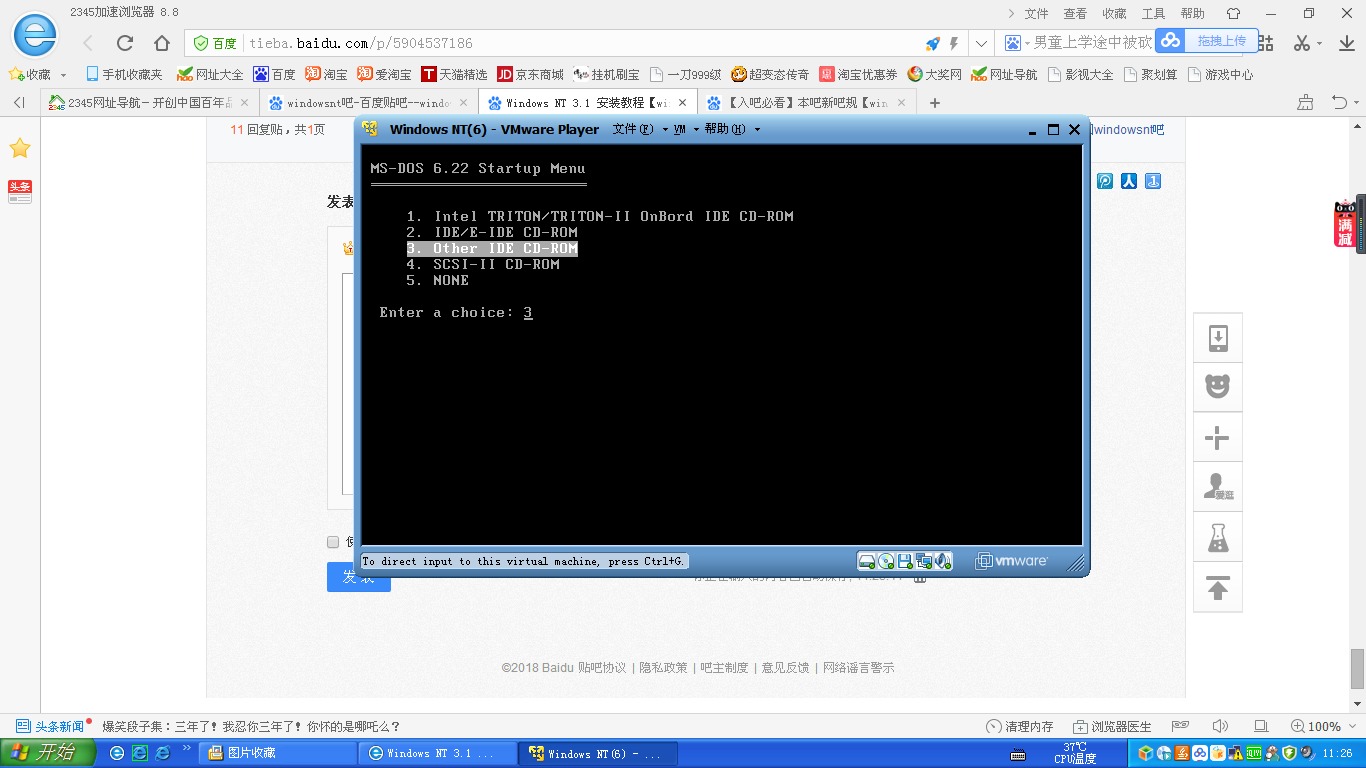Expand the 收藏 favorites dropdown arrow
The height and width of the screenshot is (768, 1366).
pos(63,75)
